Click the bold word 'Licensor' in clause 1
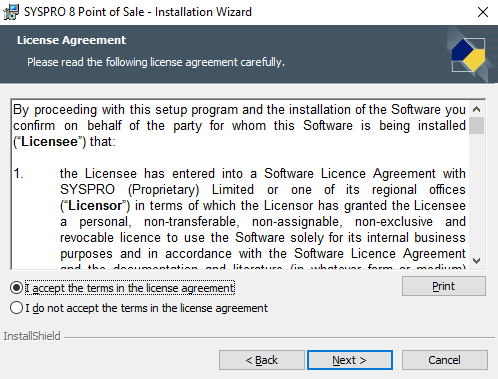 (95, 206)
